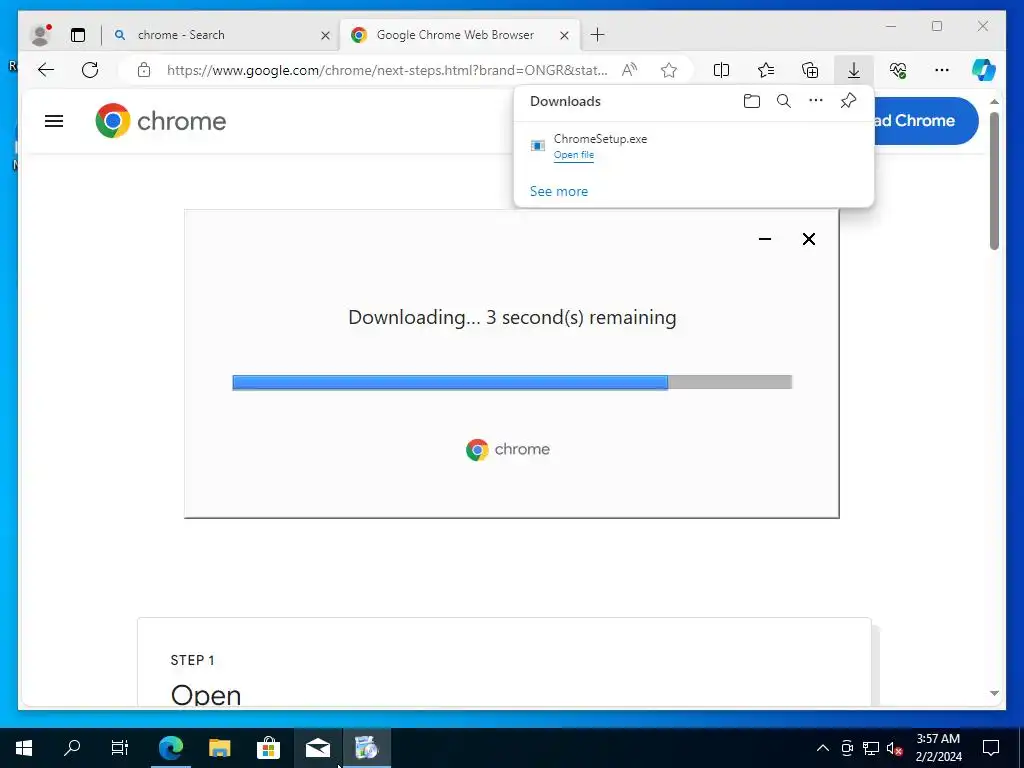Viewport: 1024px width, 768px height.
Task: Launch the Copilot sidebar icon
Action: [984, 70]
